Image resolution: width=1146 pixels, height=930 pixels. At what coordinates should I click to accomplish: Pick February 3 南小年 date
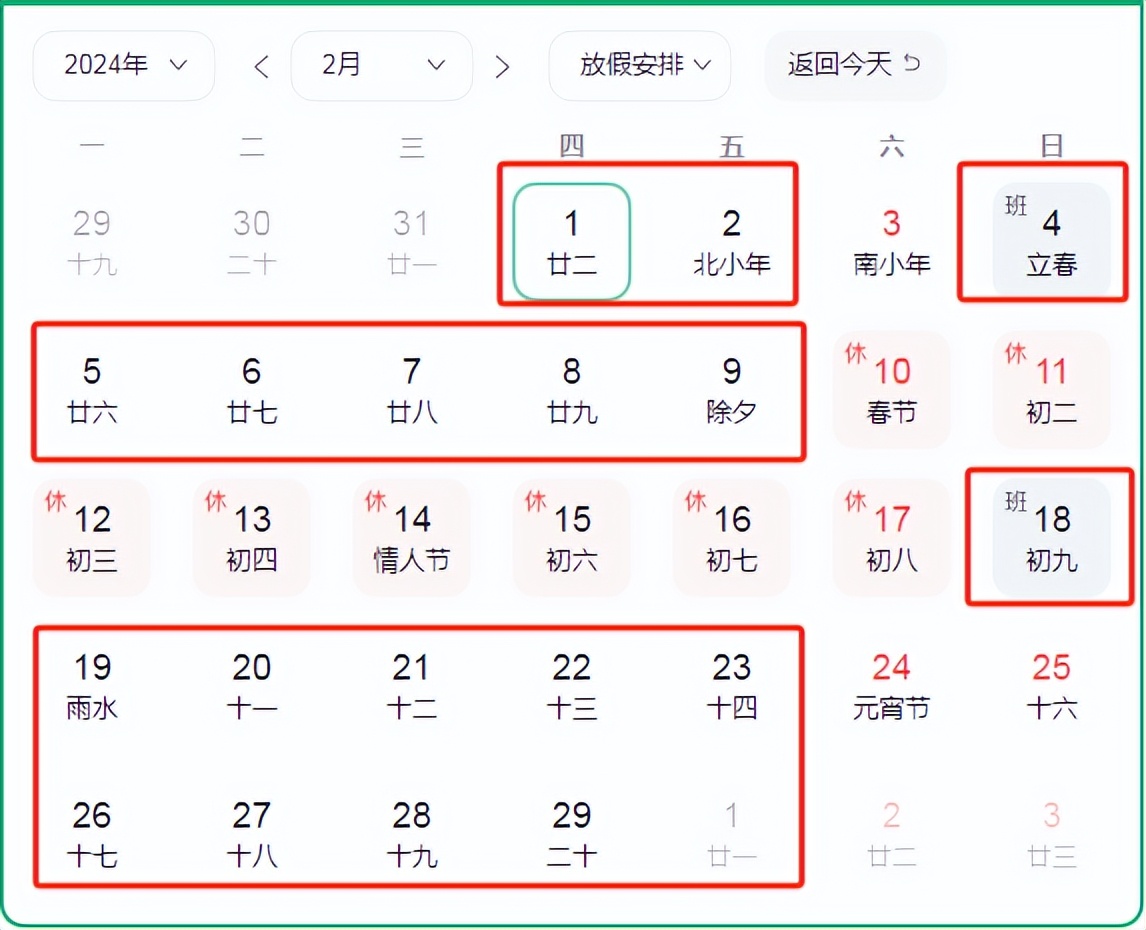pos(891,242)
